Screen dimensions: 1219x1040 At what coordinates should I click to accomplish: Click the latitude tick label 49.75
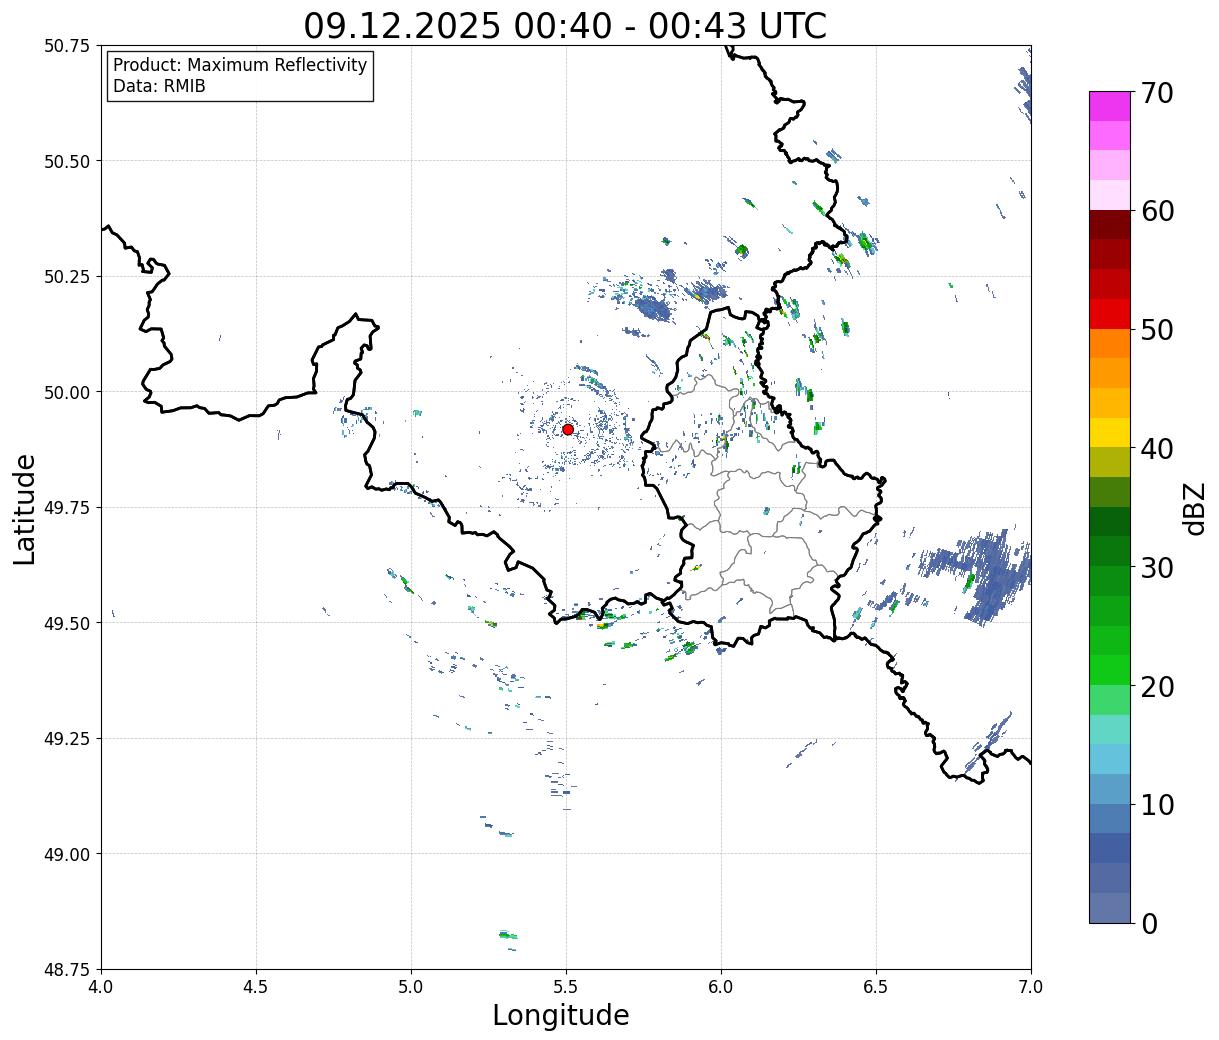click(67, 508)
